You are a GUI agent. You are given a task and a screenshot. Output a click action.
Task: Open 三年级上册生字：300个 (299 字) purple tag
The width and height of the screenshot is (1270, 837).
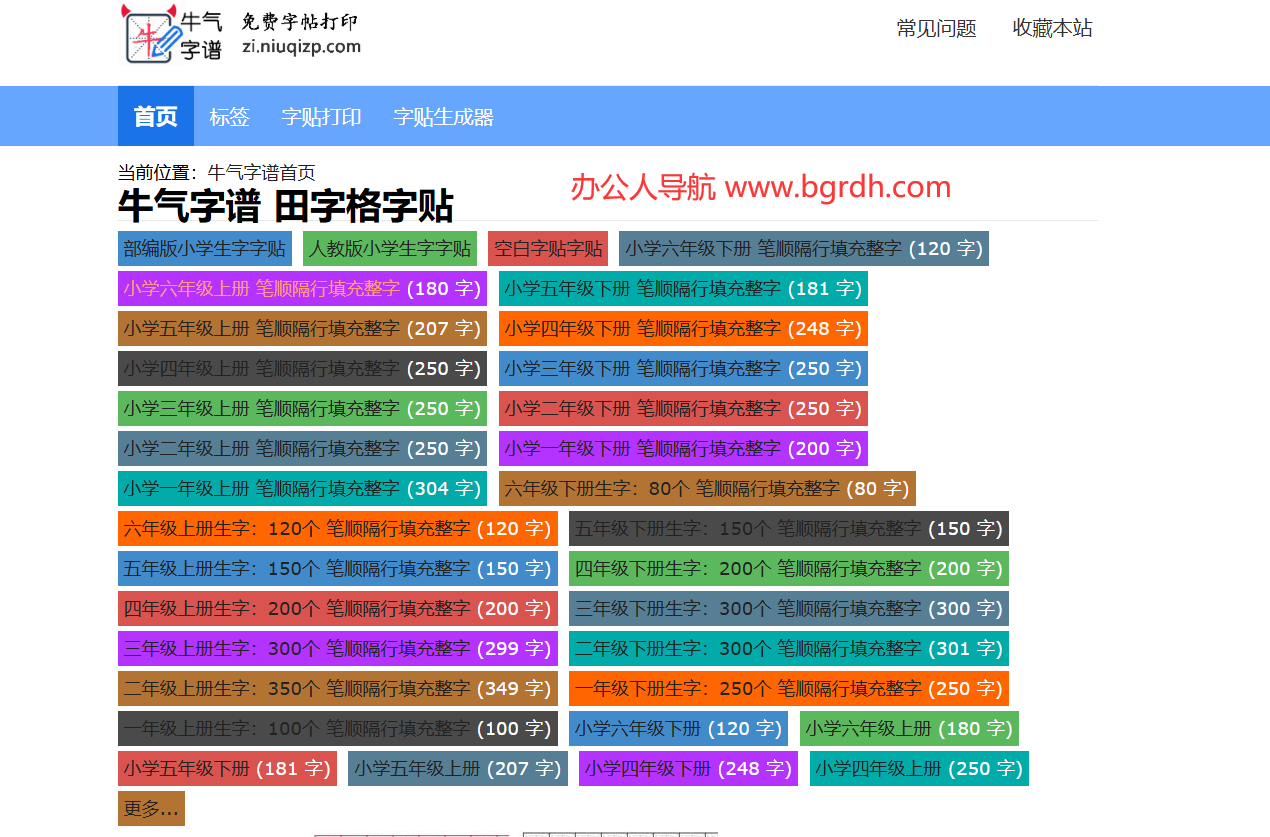point(337,649)
